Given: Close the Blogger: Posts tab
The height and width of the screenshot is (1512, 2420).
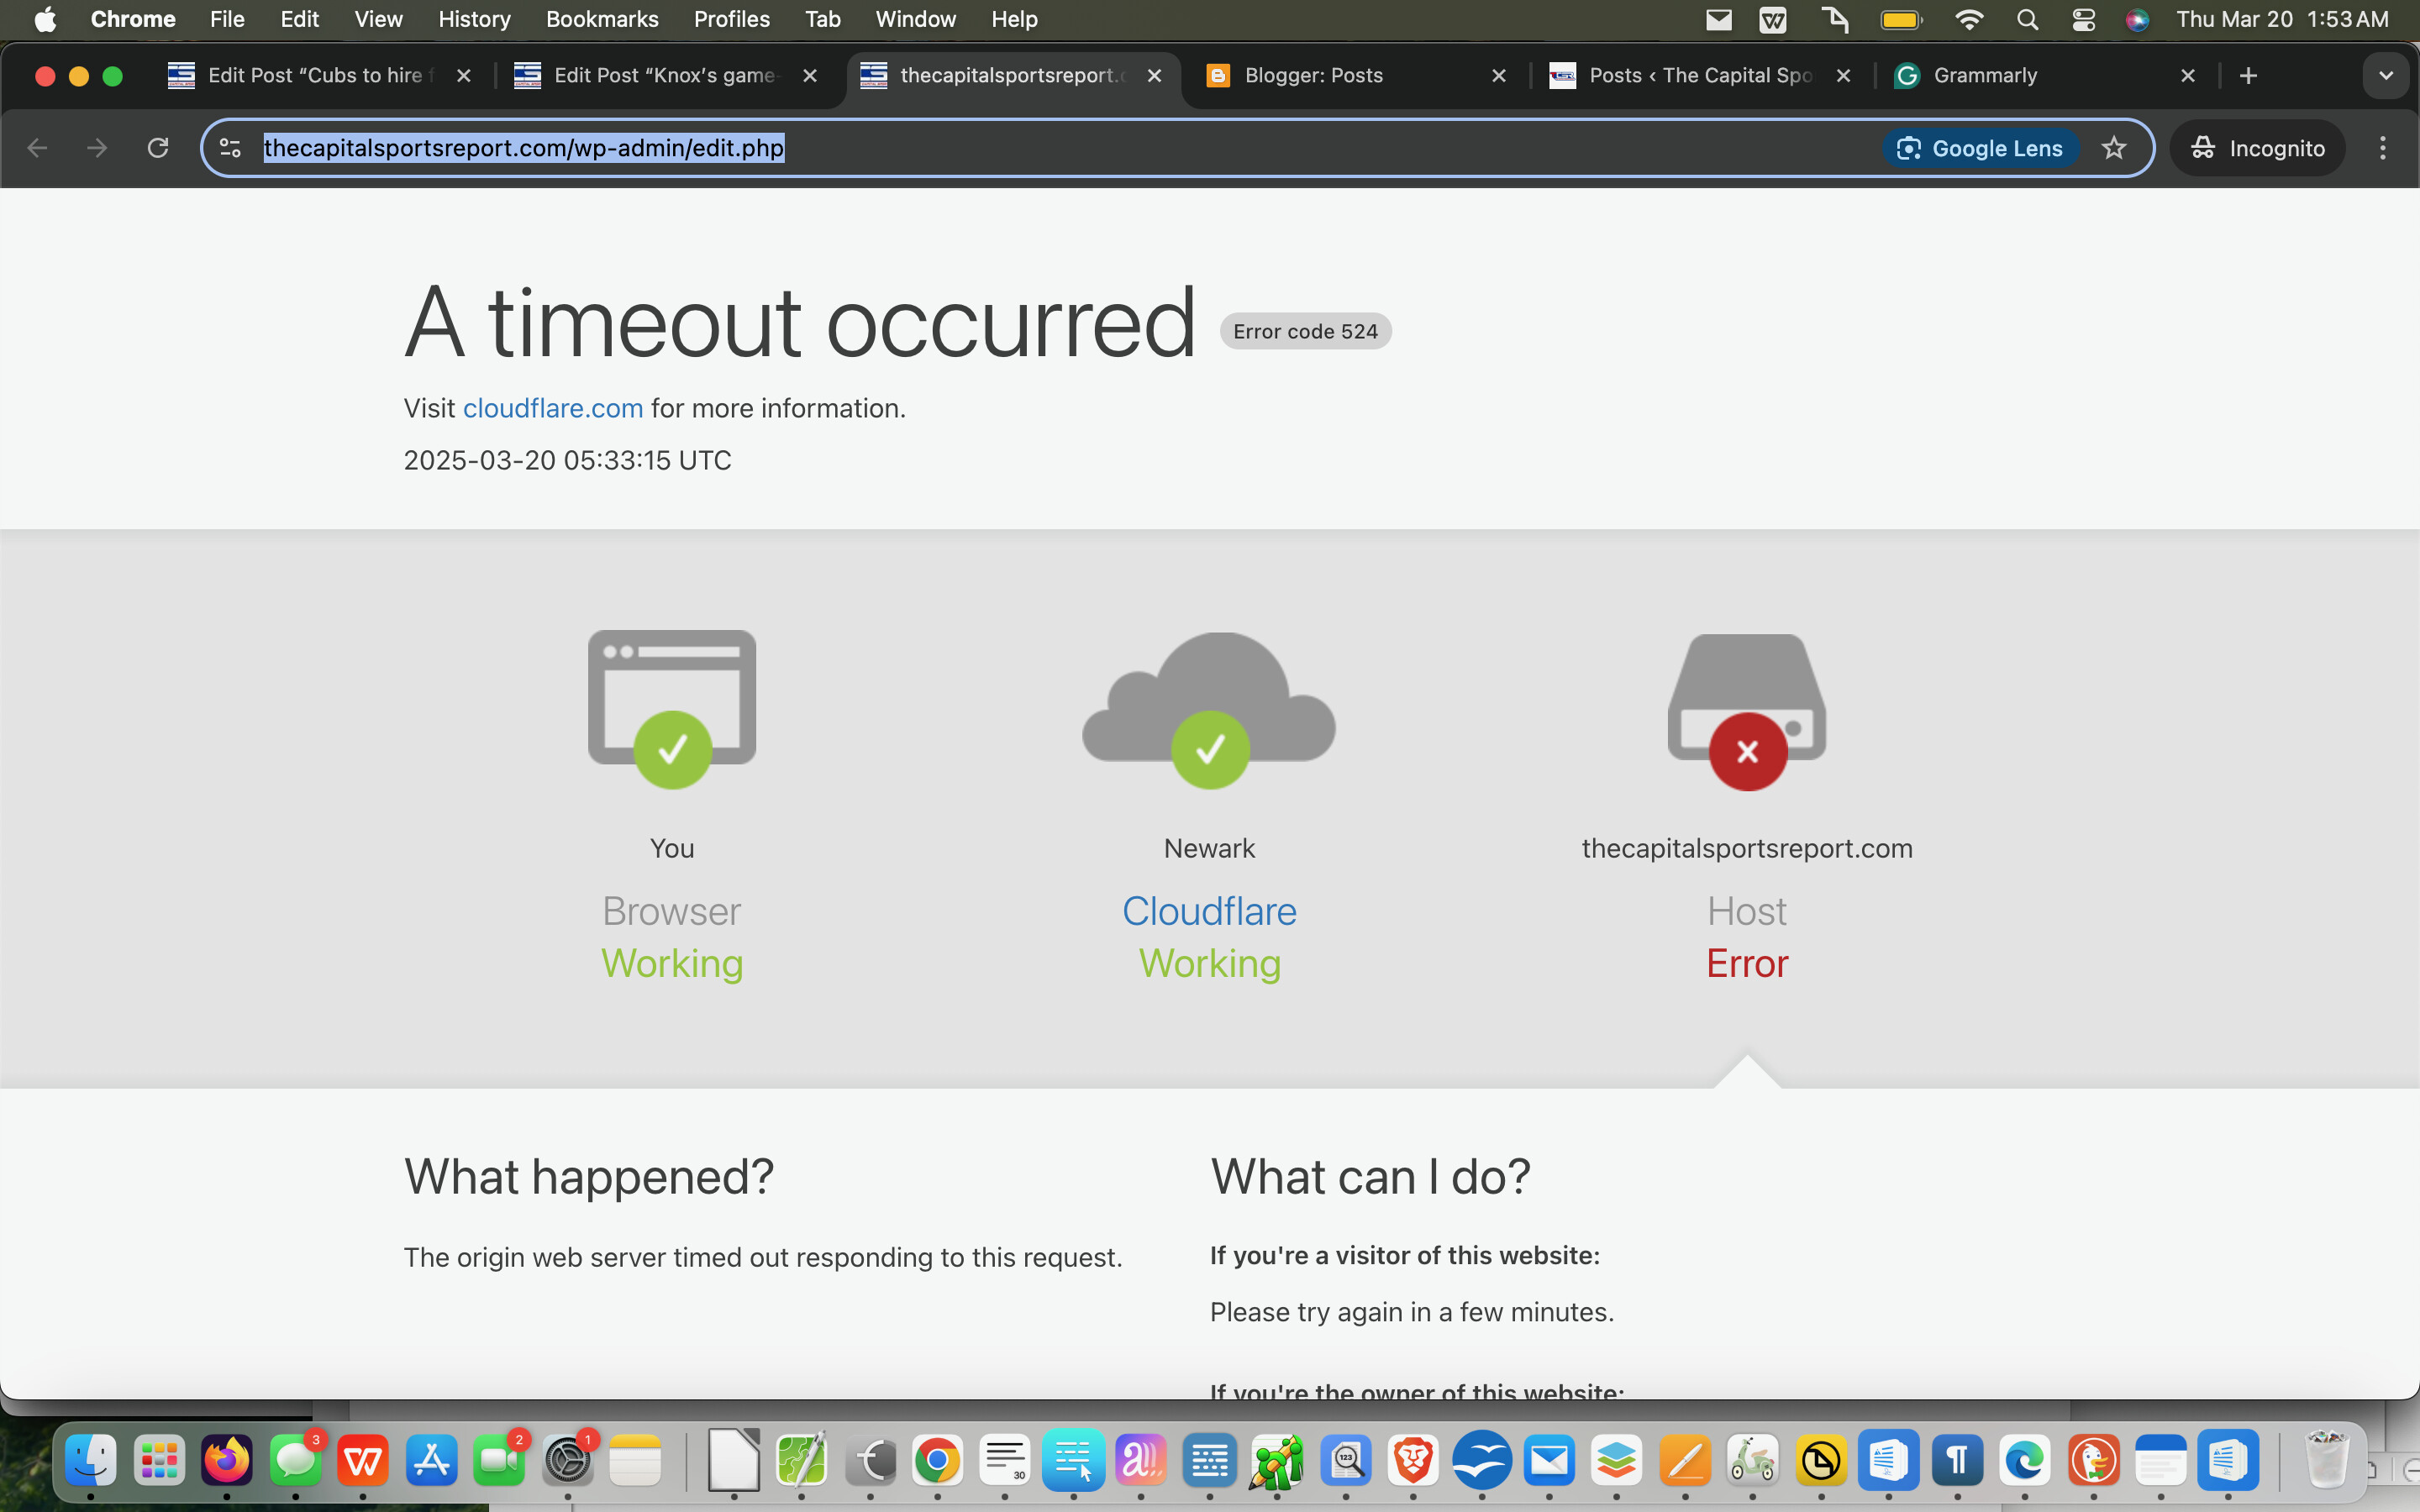Looking at the screenshot, I should (1498, 76).
